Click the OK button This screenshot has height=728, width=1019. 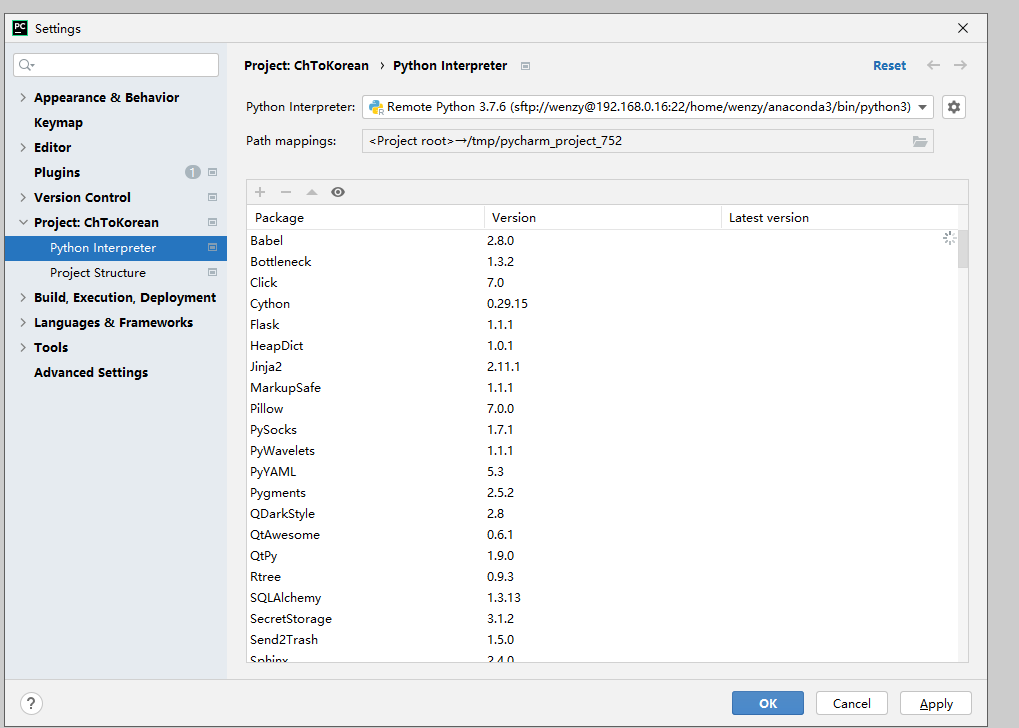[767, 703]
